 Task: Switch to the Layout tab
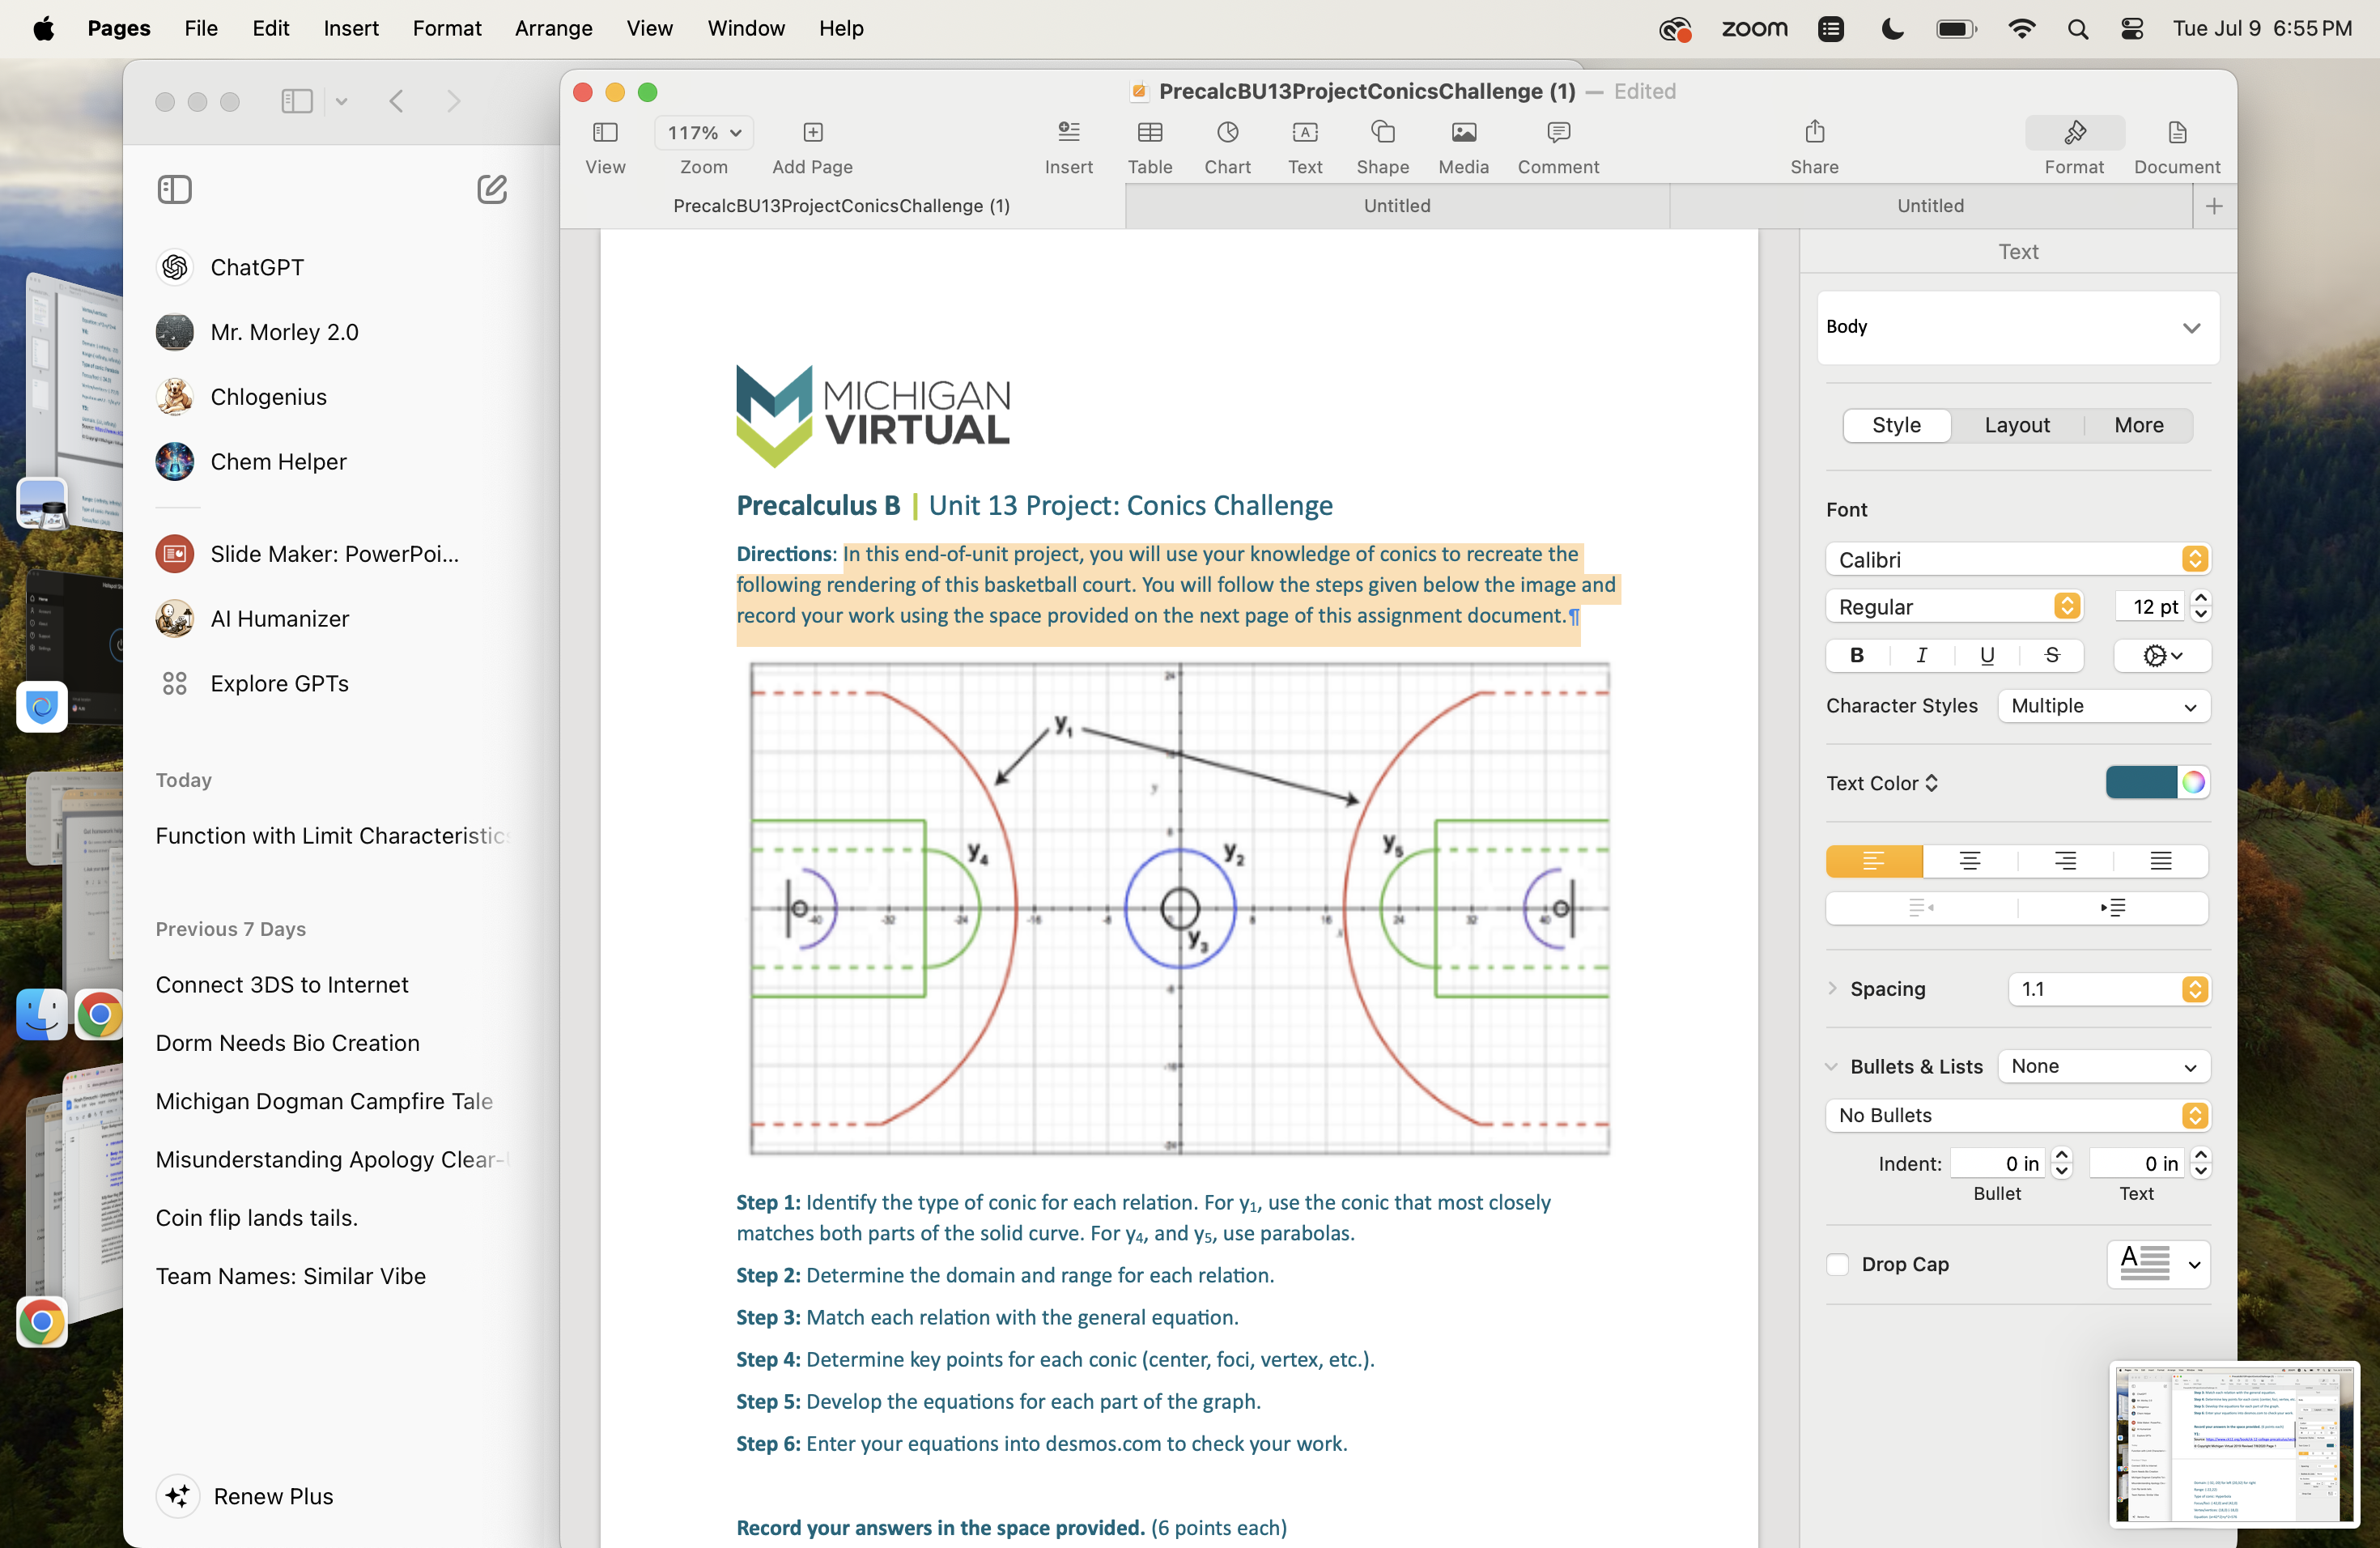tap(2016, 425)
